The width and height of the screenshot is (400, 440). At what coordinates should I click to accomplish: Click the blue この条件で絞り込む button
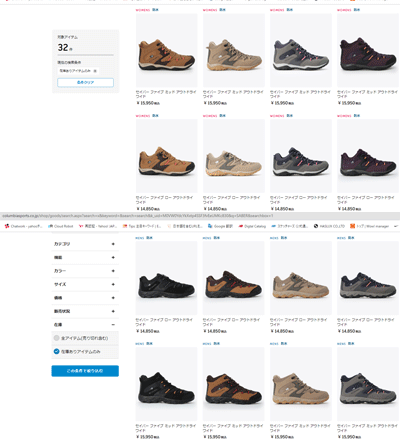pos(85,371)
